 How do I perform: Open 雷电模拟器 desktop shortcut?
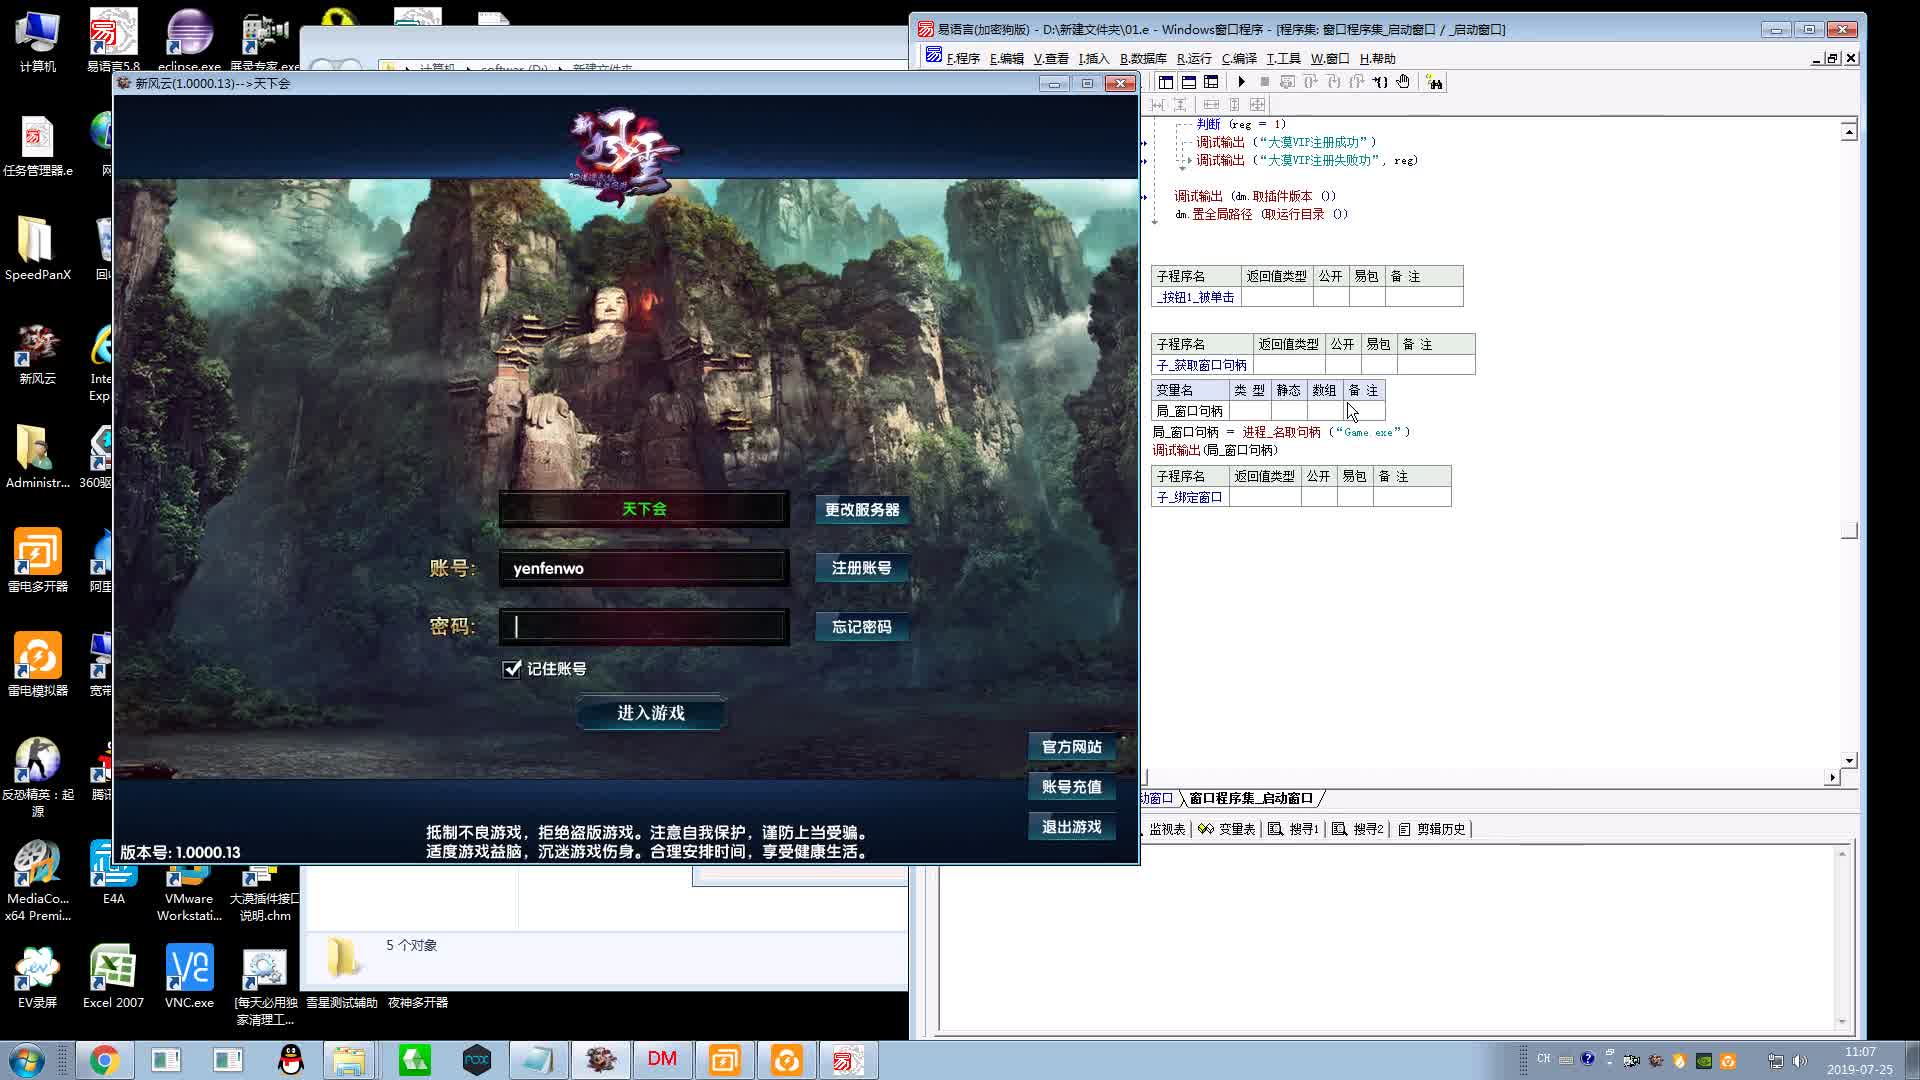click(37, 664)
